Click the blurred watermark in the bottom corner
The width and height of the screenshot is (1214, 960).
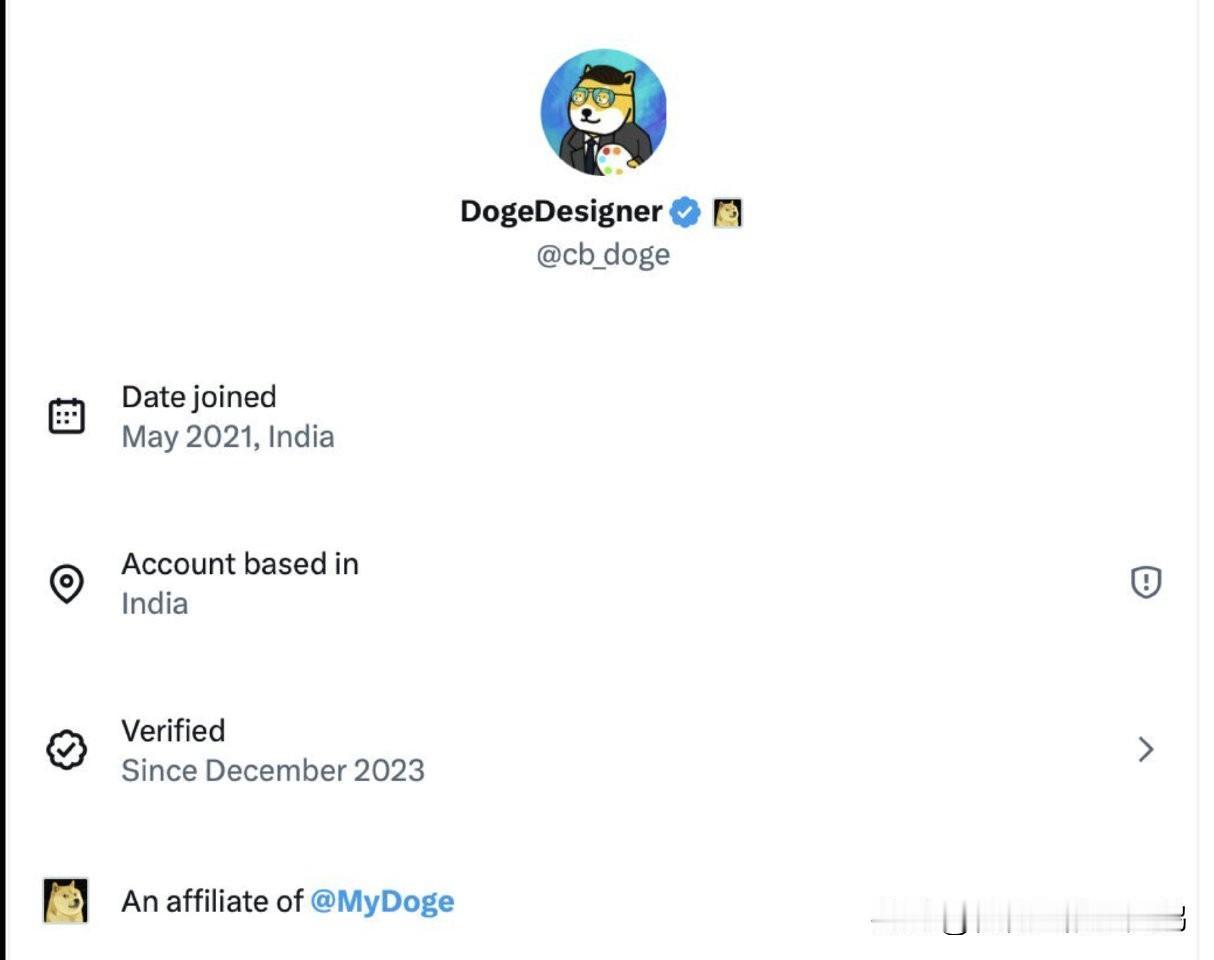(x=1028, y=916)
